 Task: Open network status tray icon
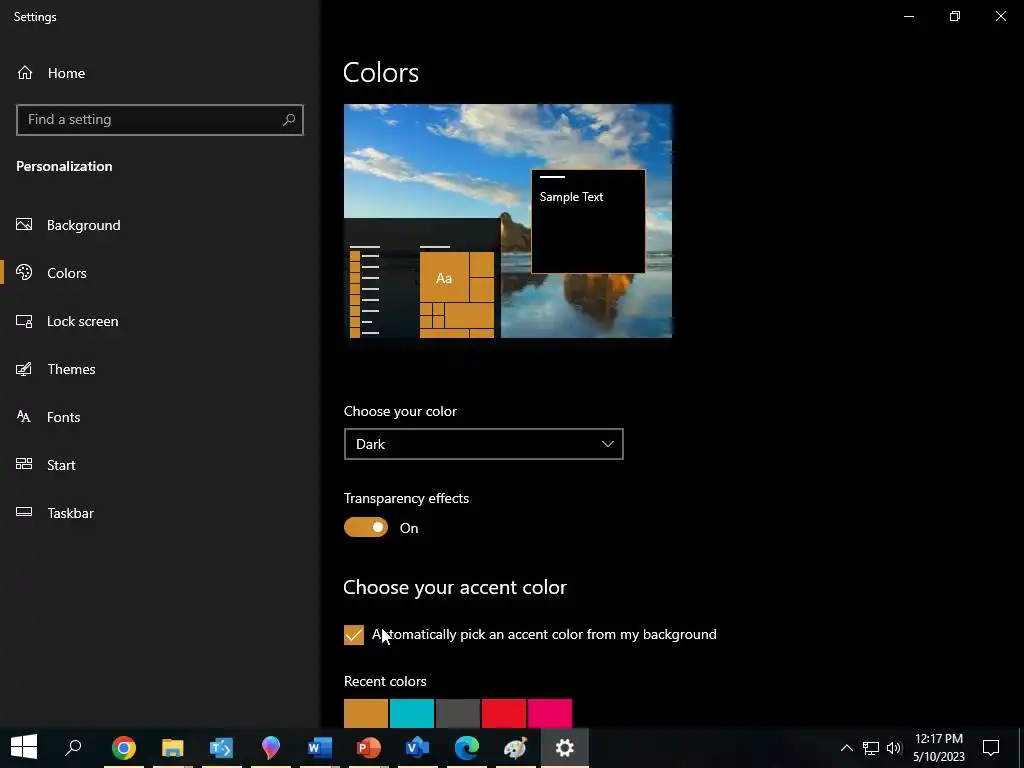pyautogui.click(x=871, y=748)
